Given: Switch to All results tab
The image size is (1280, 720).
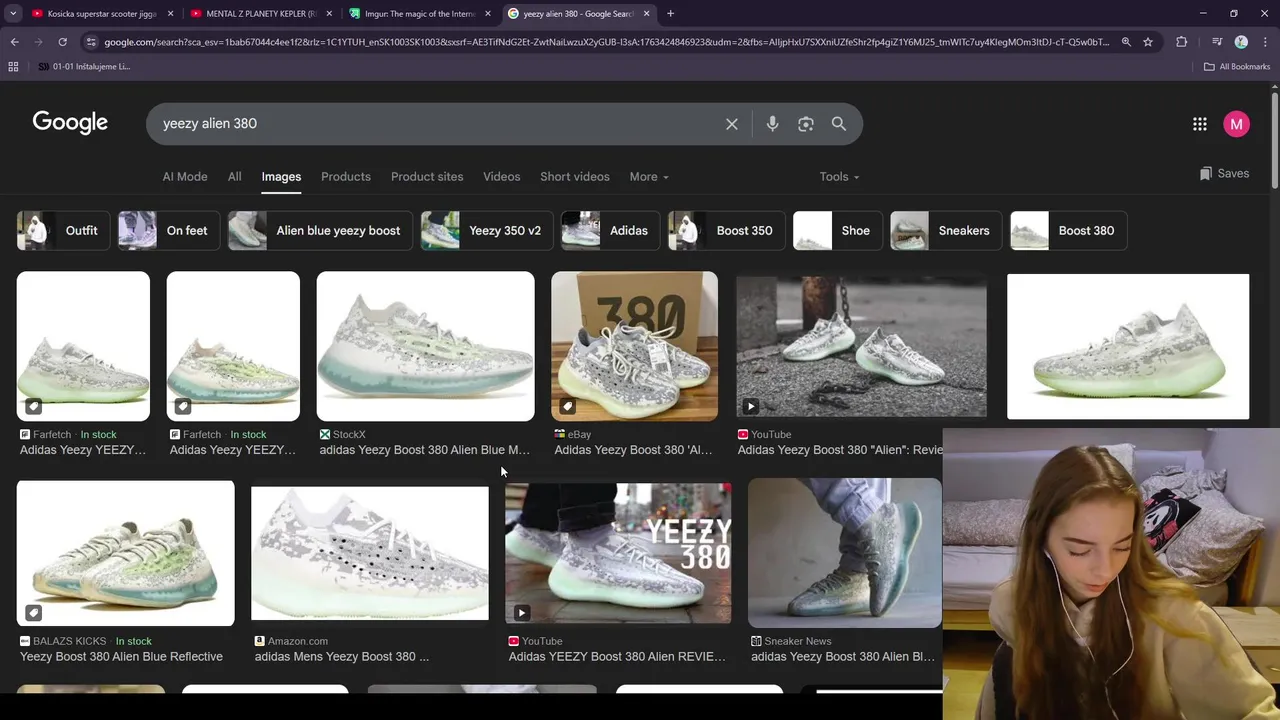Looking at the screenshot, I should 234,176.
